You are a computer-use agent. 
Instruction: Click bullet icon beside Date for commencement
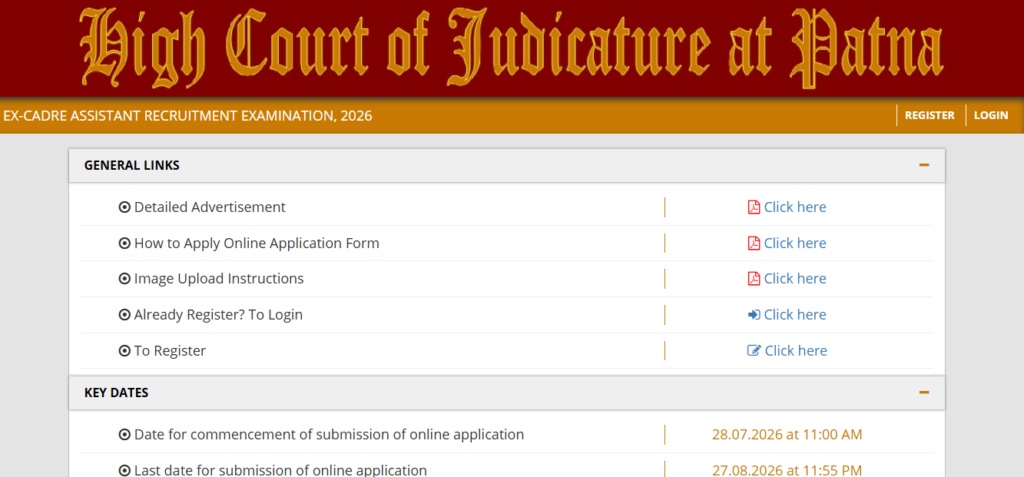125,435
